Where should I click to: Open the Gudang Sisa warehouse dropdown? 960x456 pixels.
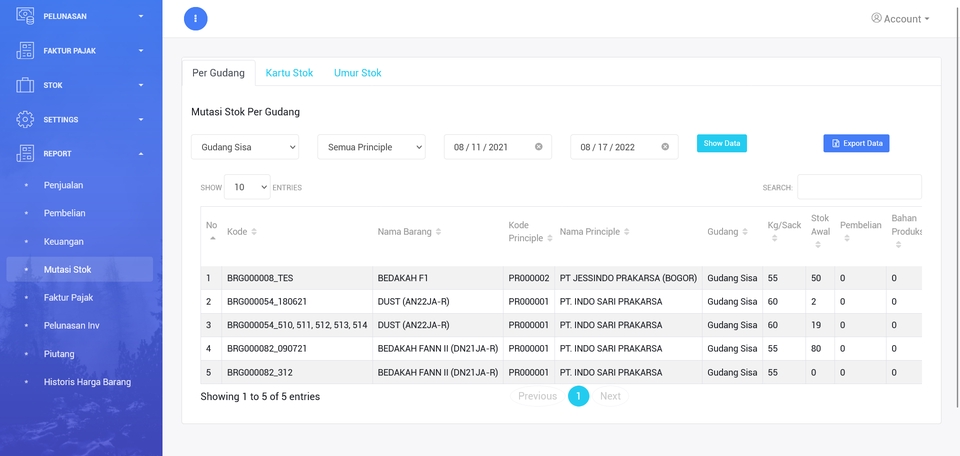(245, 147)
